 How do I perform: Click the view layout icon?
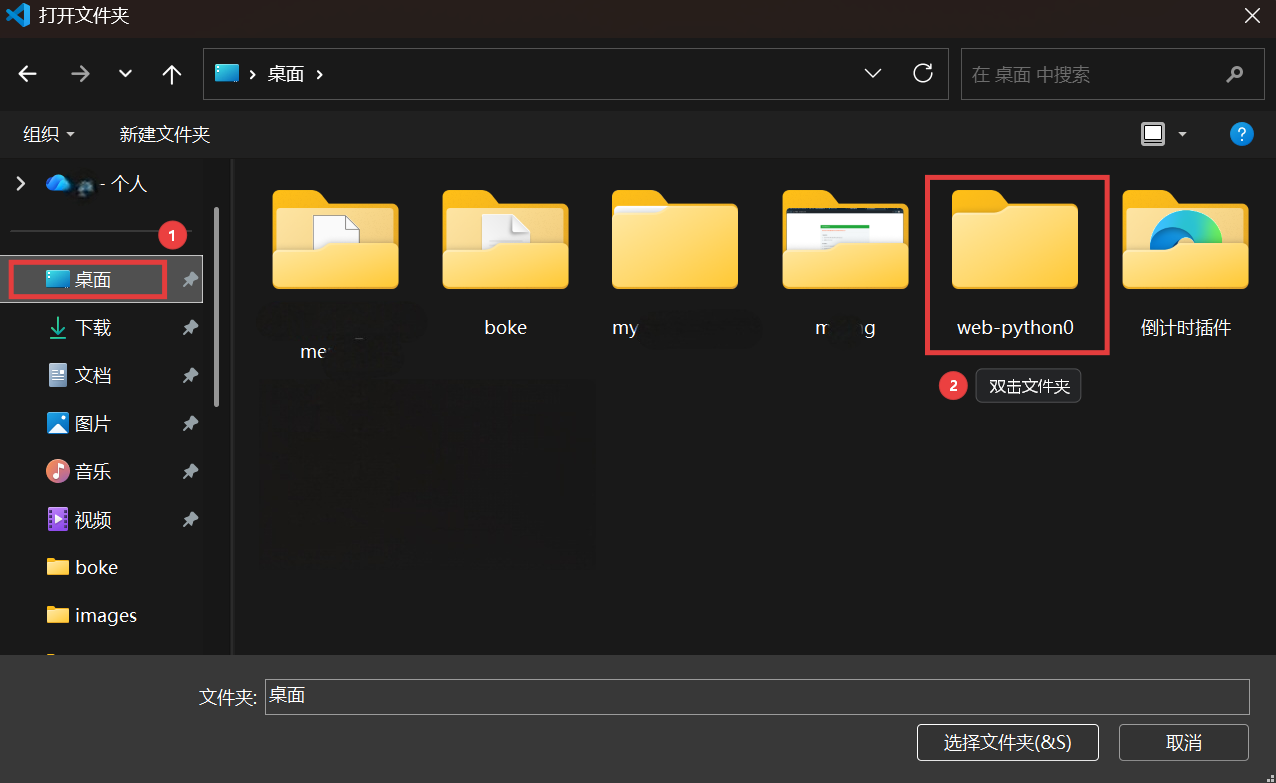point(1153,134)
